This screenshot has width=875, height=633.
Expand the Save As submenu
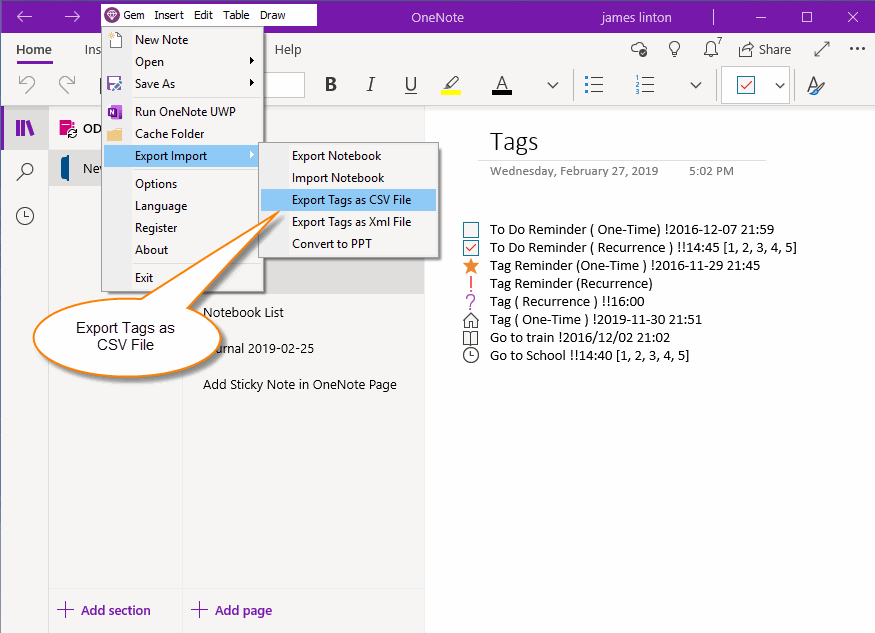(183, 84)
